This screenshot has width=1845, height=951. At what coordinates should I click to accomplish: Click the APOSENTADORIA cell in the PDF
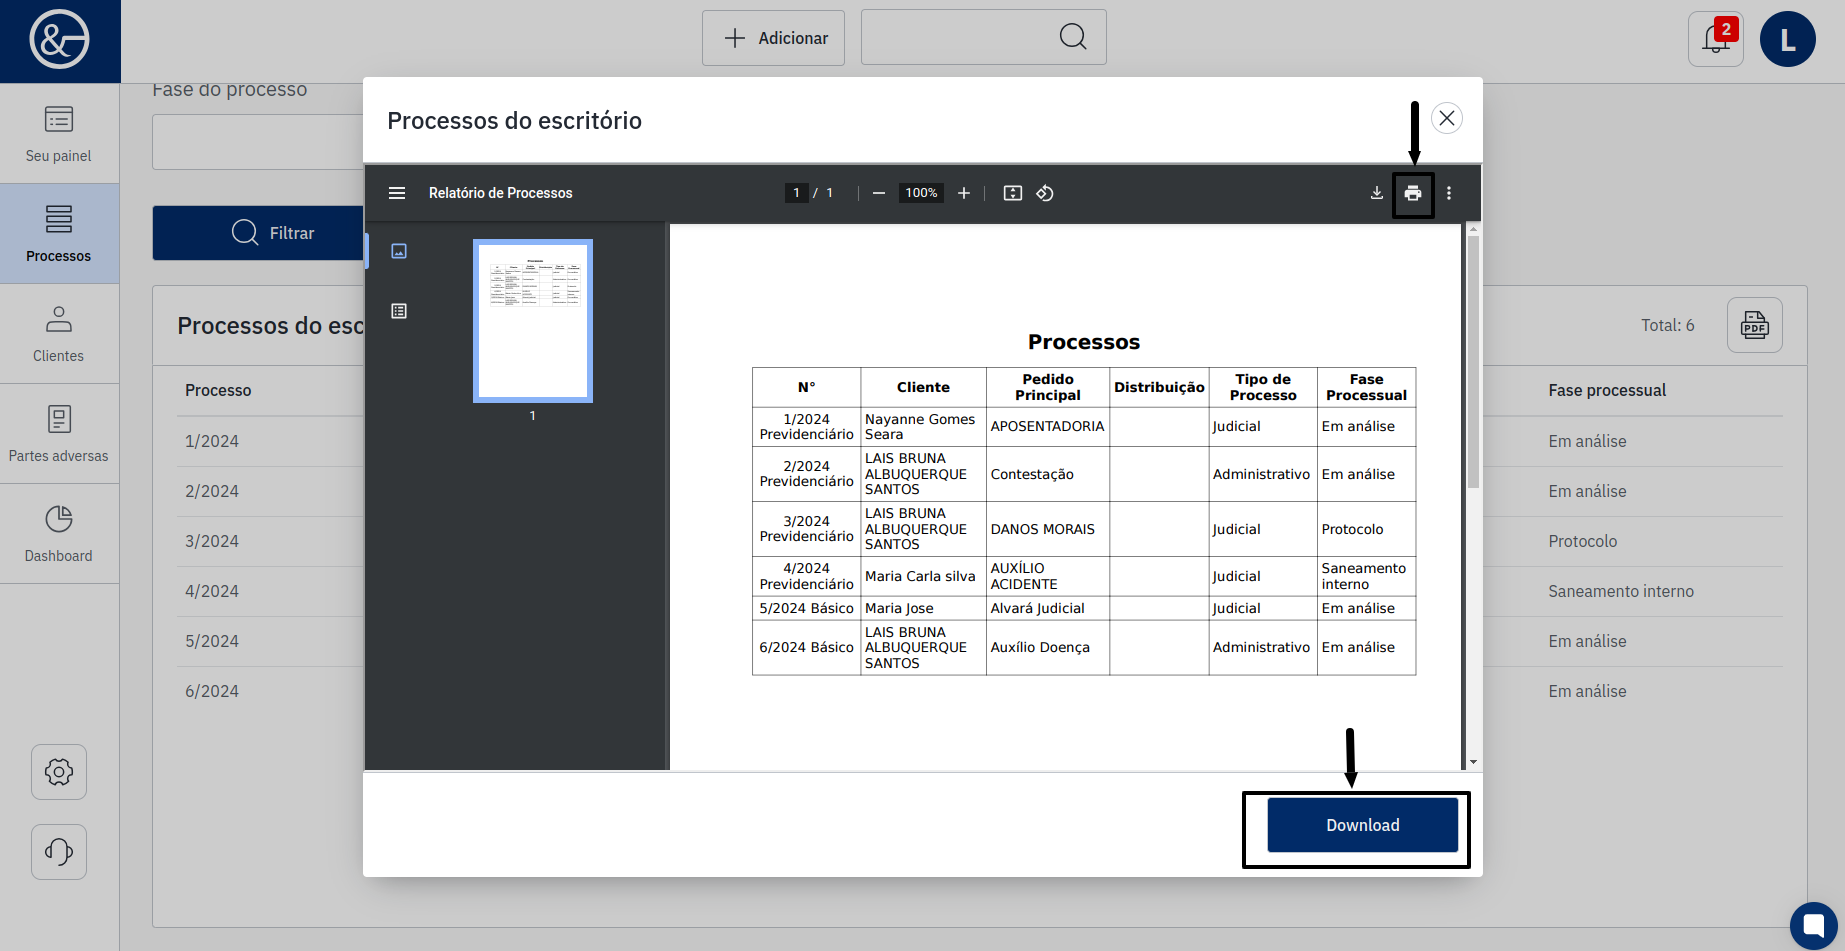click(1047, 426)
